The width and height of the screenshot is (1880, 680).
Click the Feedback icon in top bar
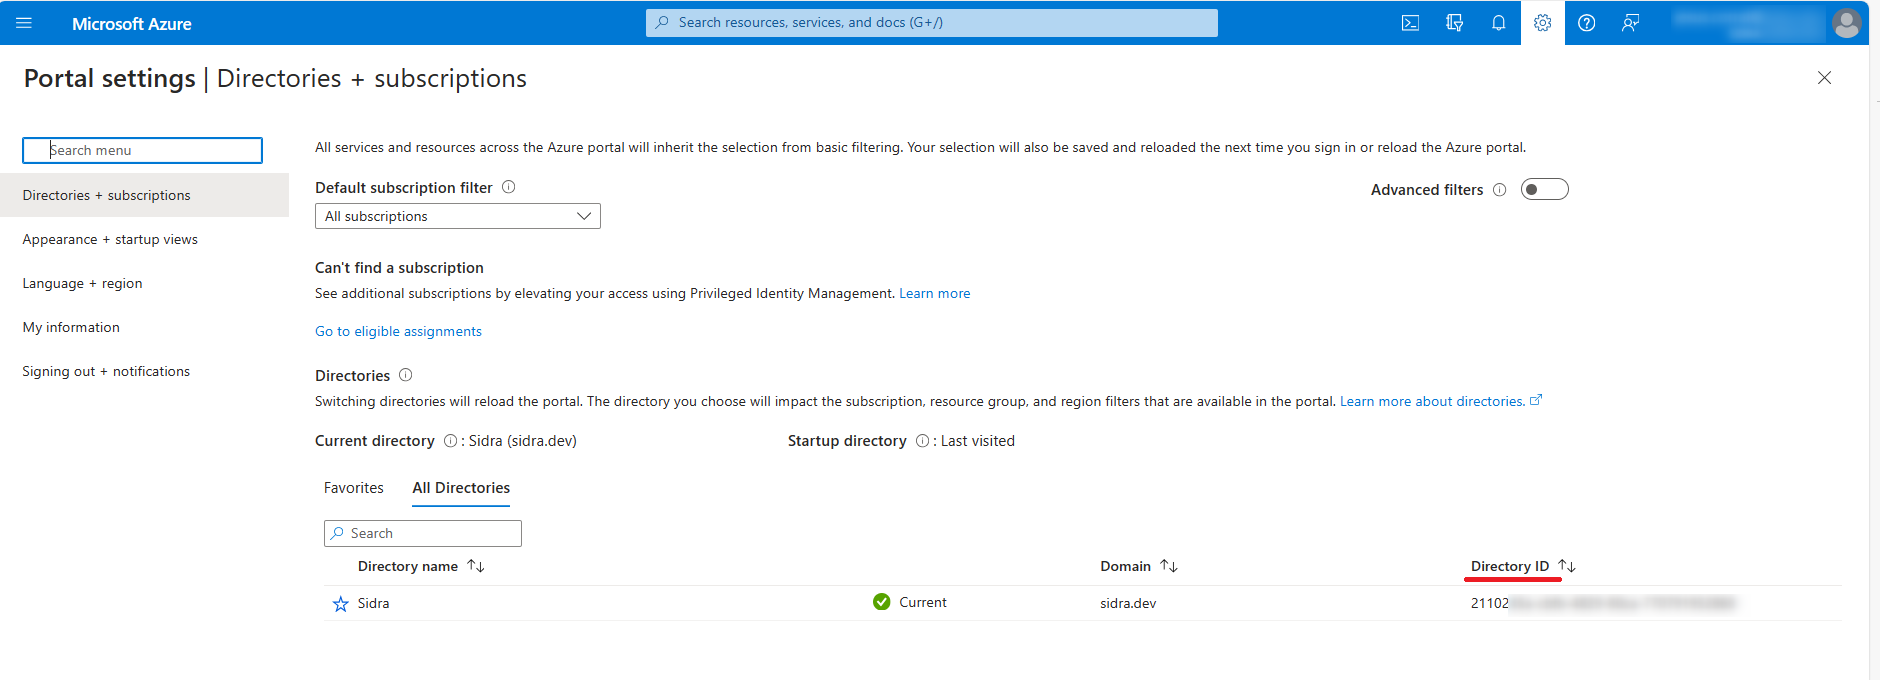coord(1630,23)
